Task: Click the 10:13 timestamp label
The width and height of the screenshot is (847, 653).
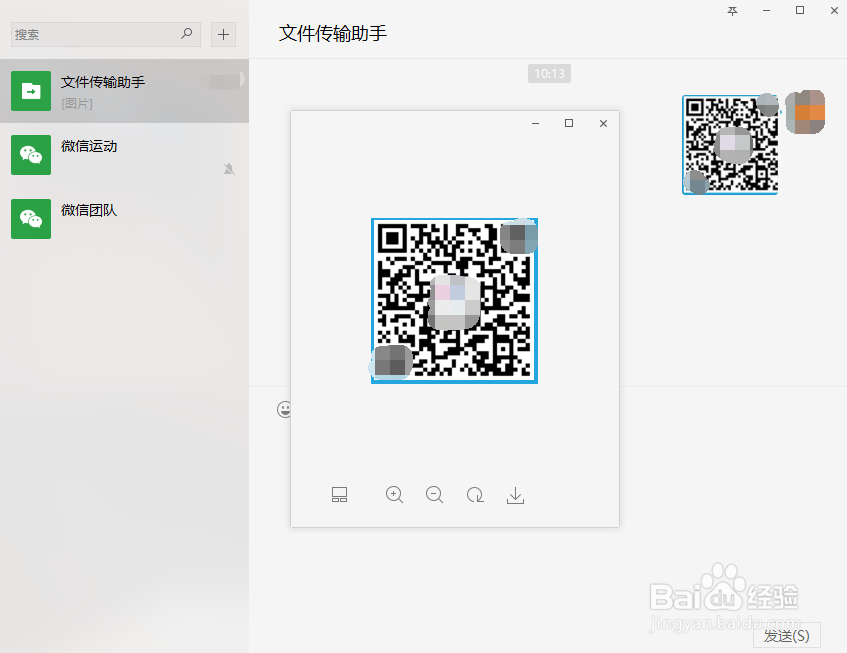Action: [549, 73]
